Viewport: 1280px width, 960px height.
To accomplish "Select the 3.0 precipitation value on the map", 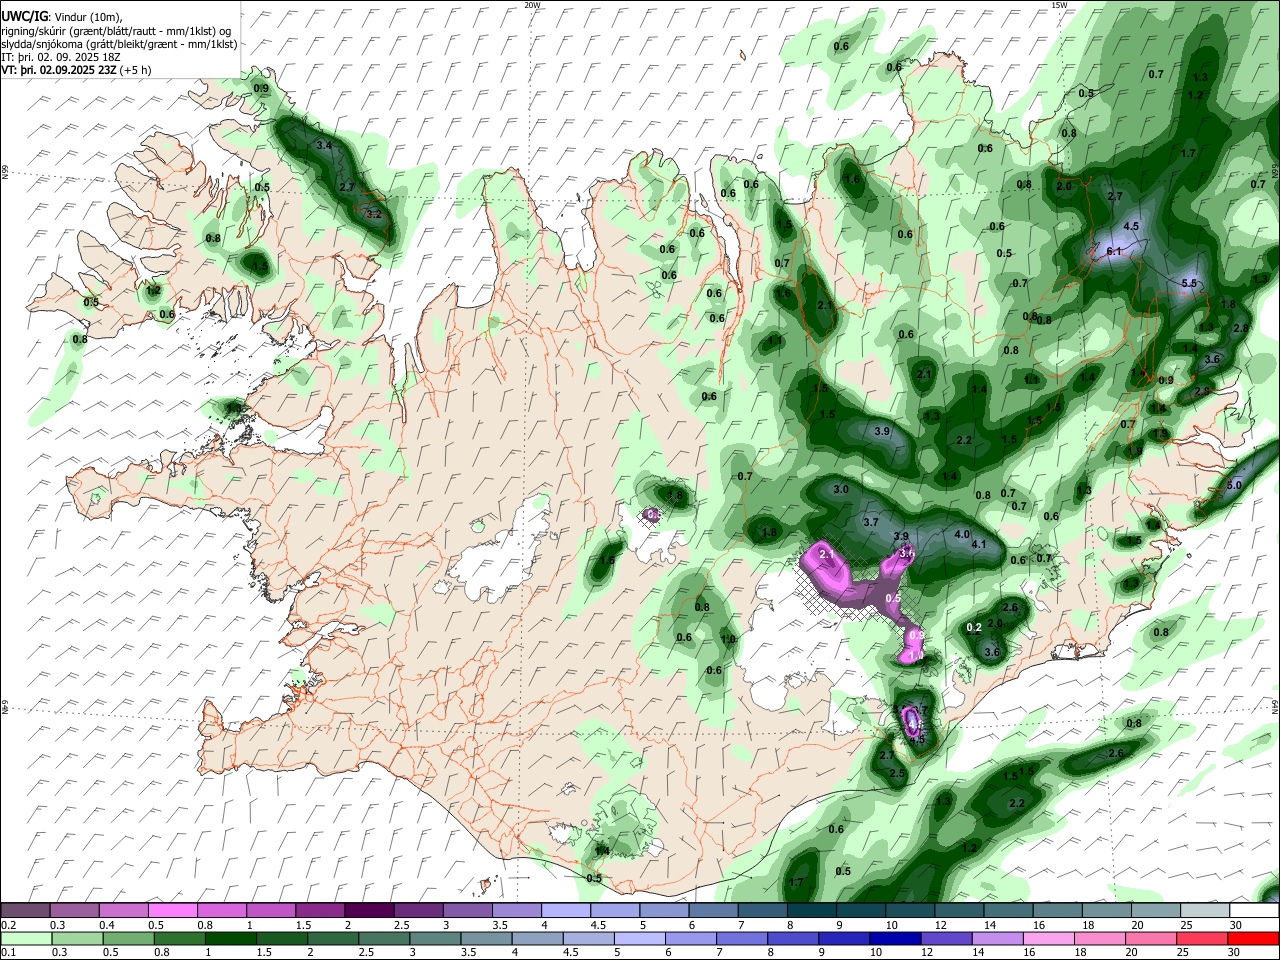I will click(841, 490).
